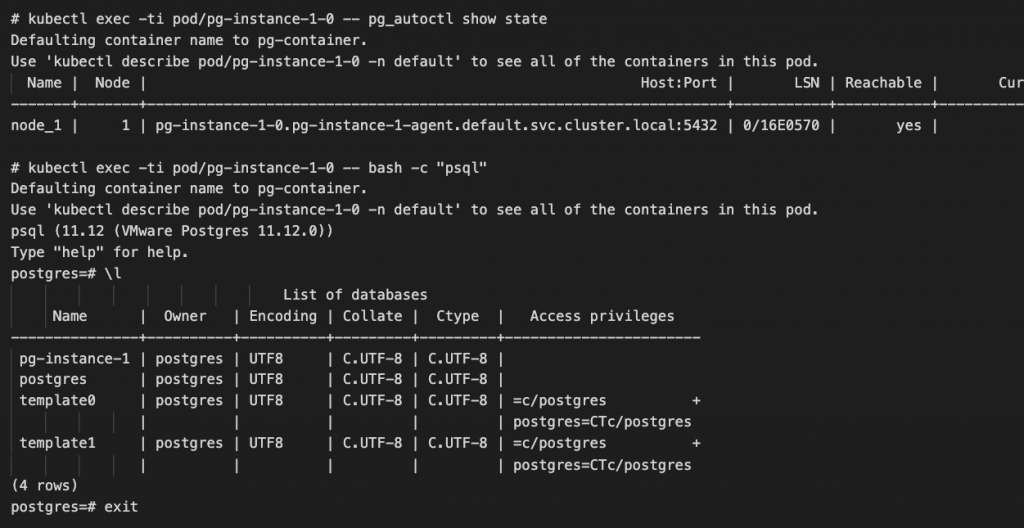
Task: Click the Access privileges column header
Action: click(x=602, y=316)
